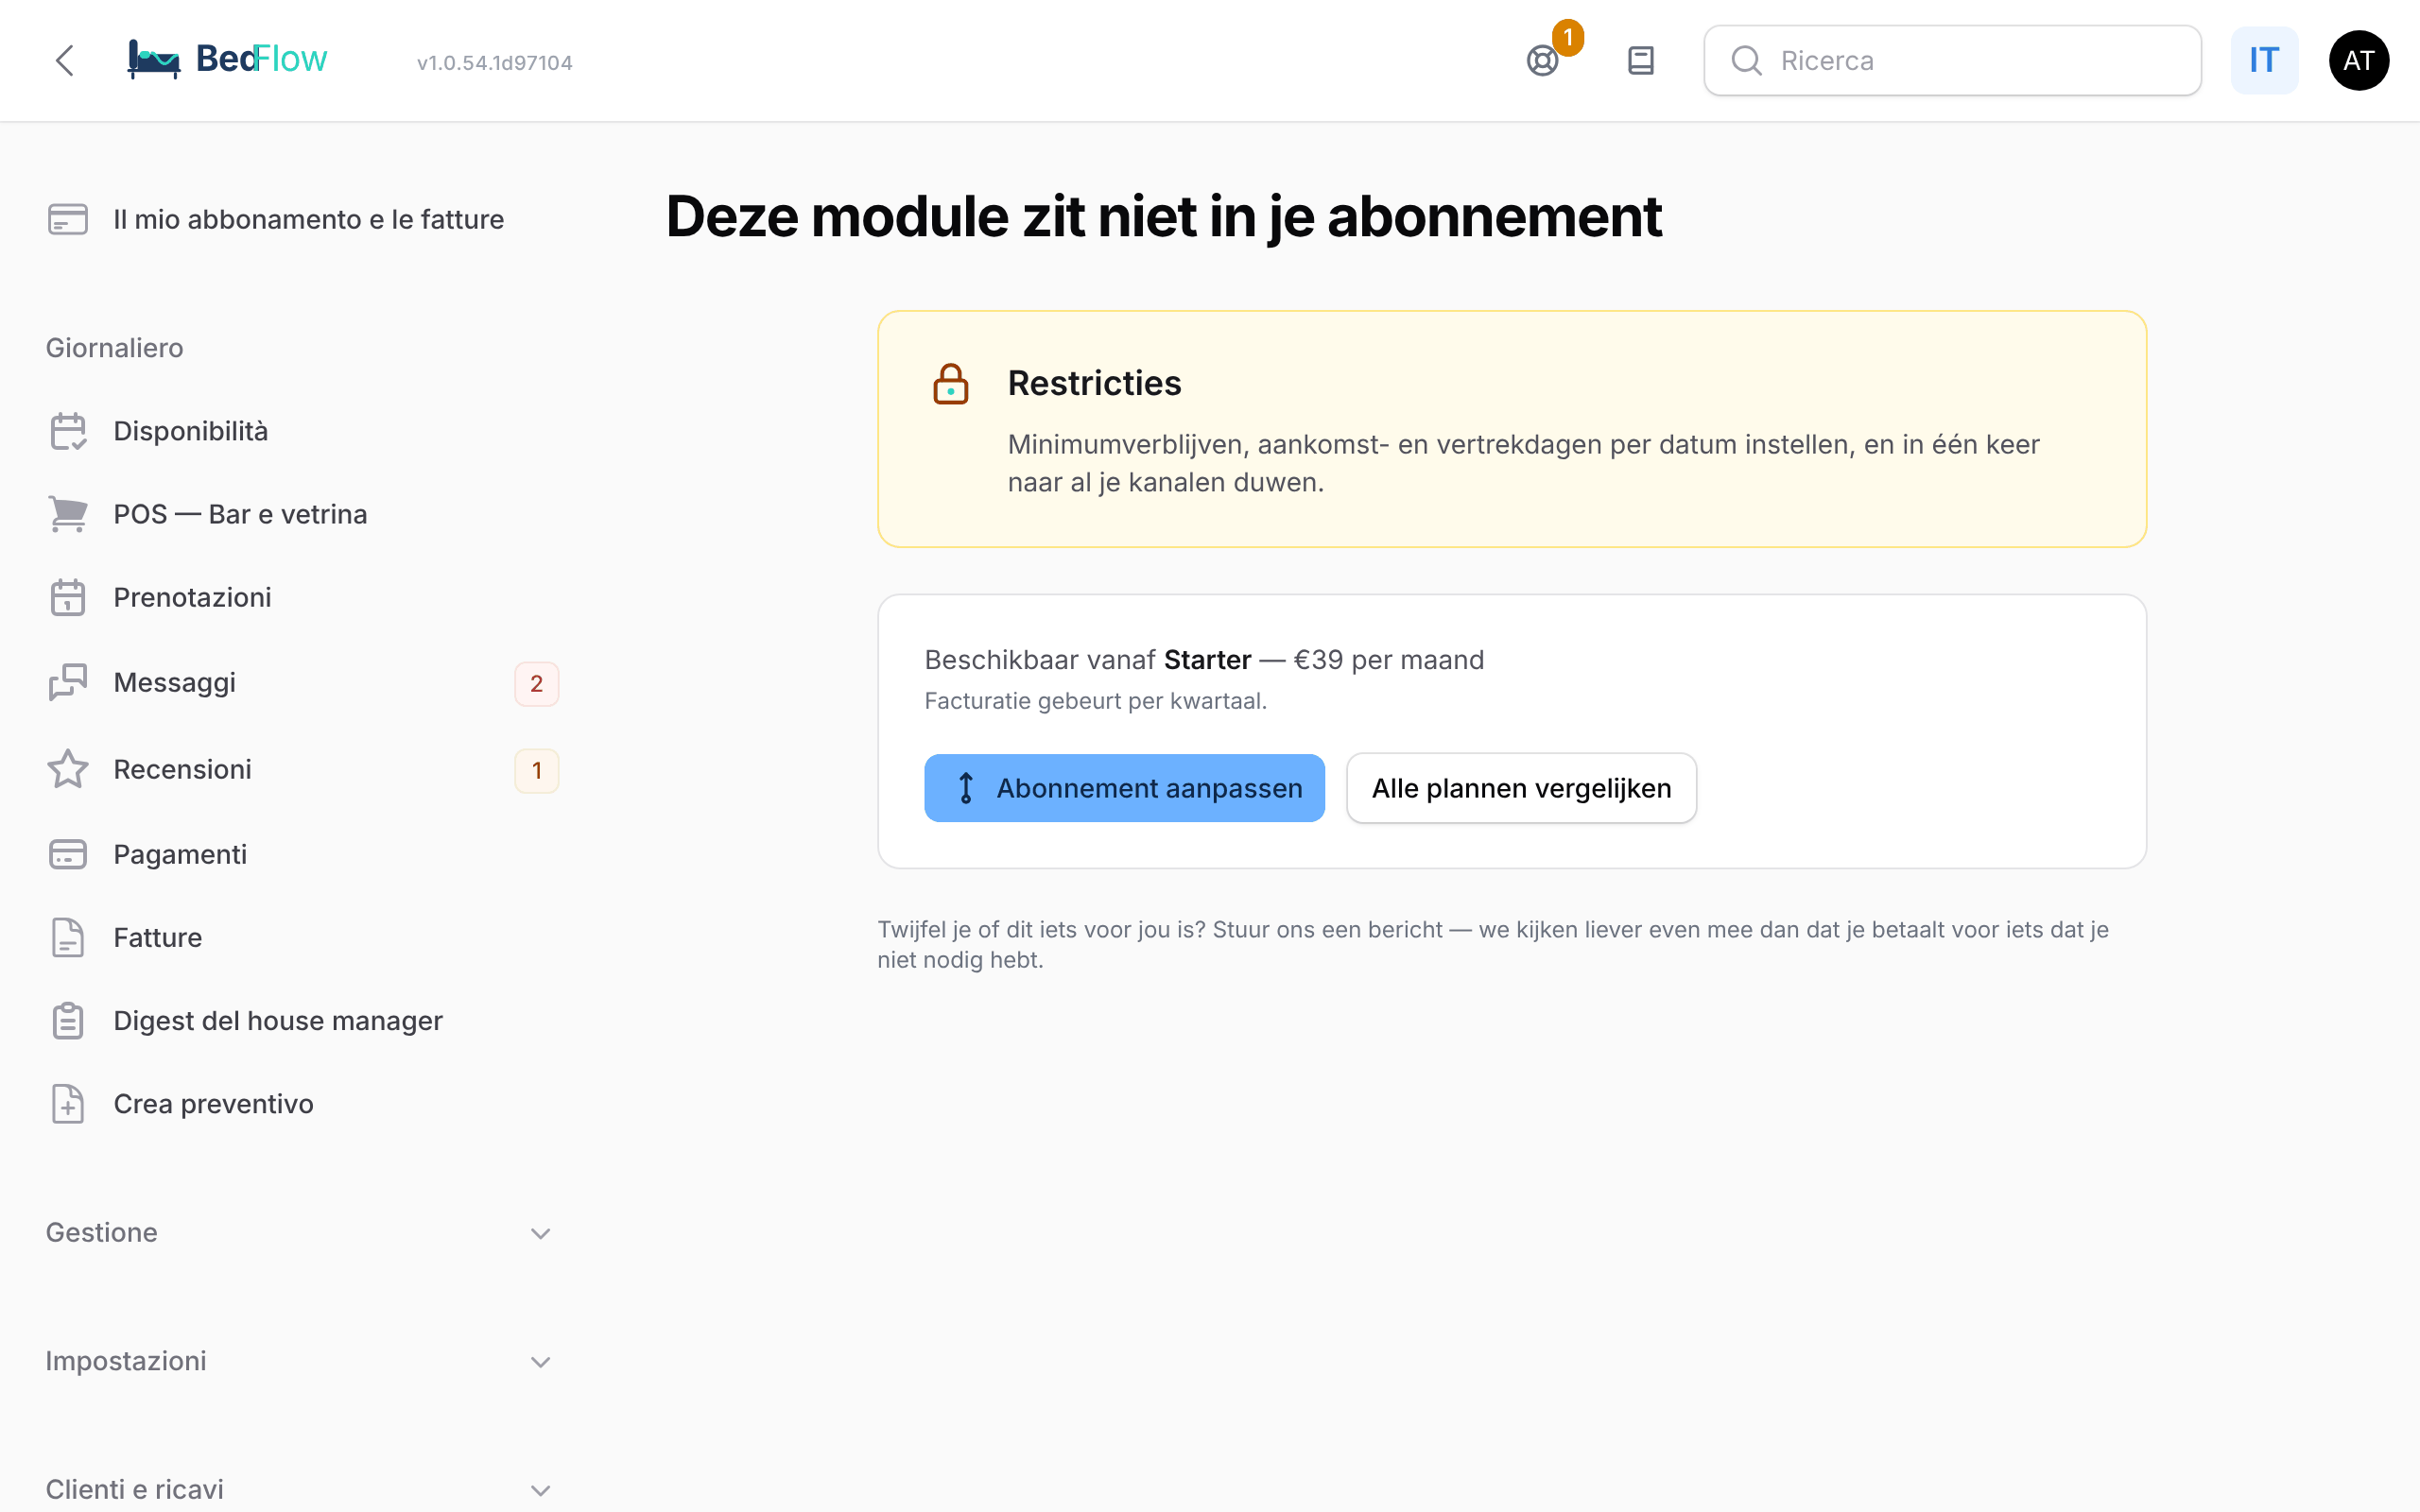This screenshot has width=2420, height=1512.
Task: Open the AT user avatar menu
Action: (x=2358, y=61)
